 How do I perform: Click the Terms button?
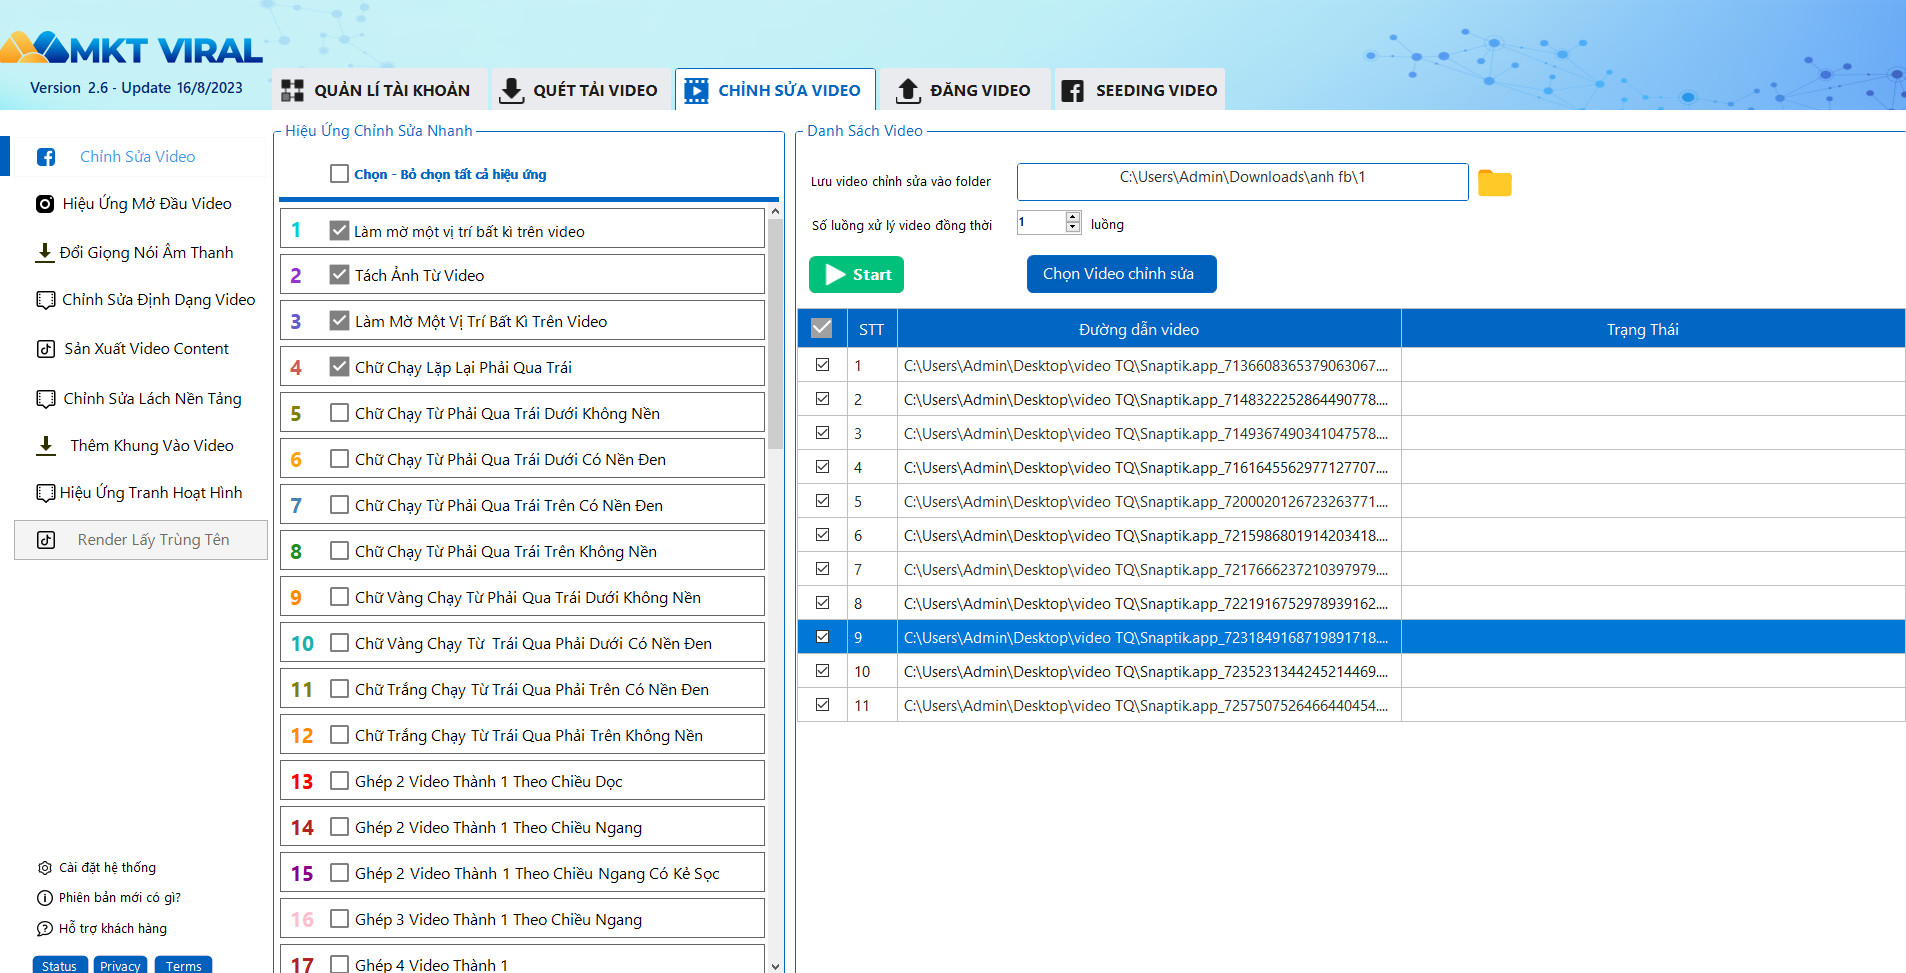(x=183, y=965)
